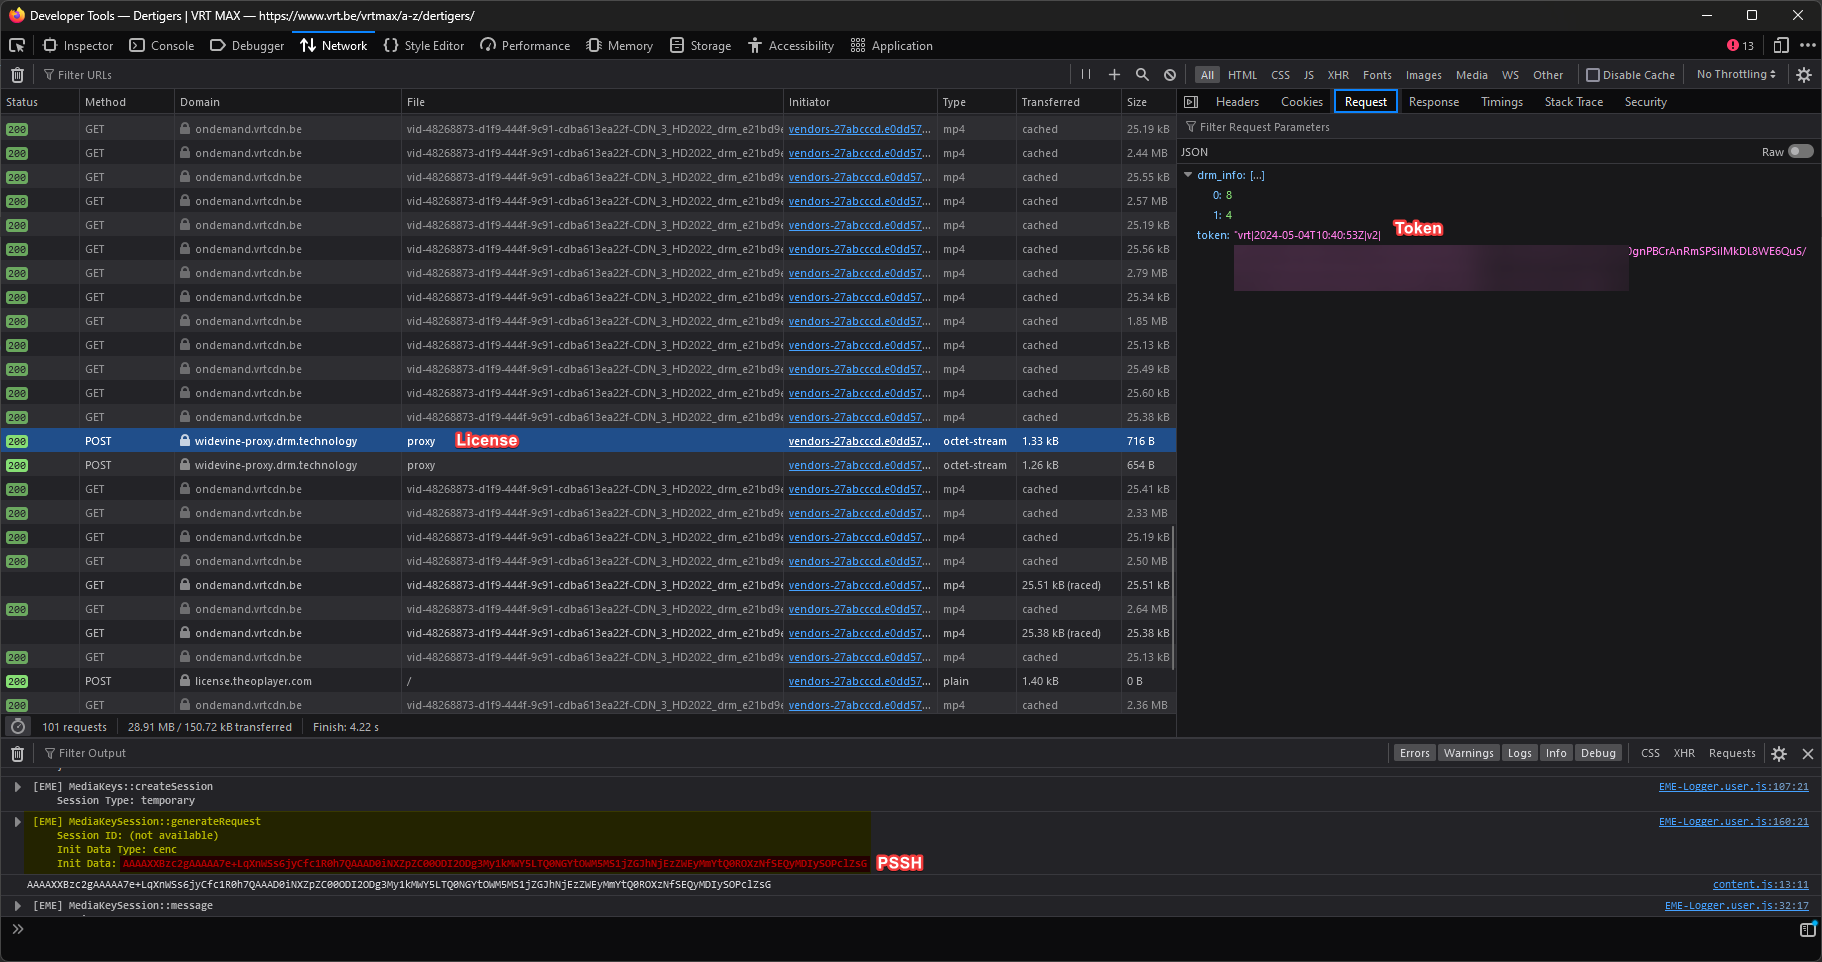Image resolution: width=1822 pixels, height=962 pixels.
Task: Expand the MediaKeys::createSession log entry
Action: point(17,787)
